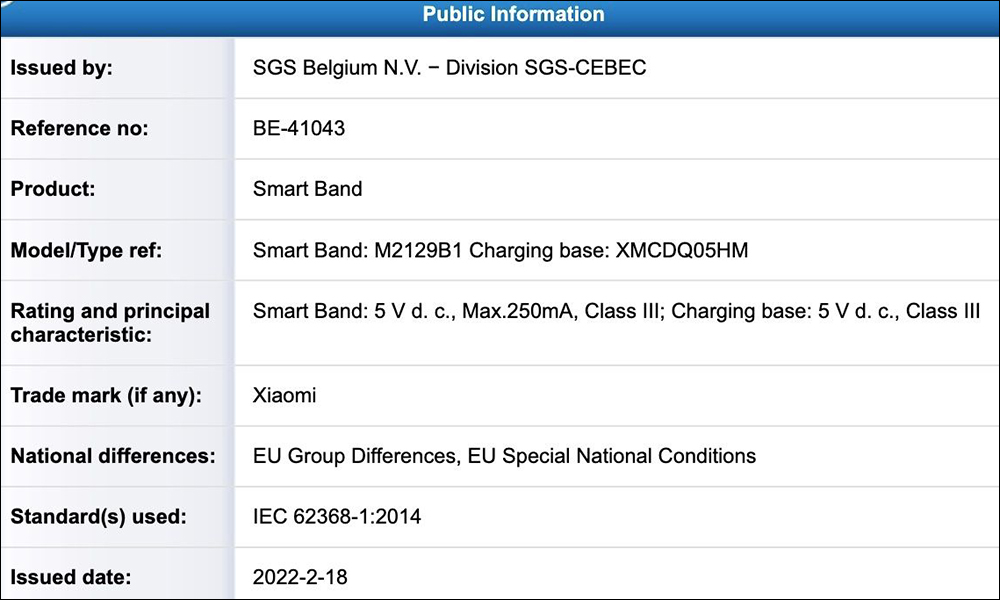This screenshot has height=600, width=1000.
Task: Select the Model/Type ref label
Action: [x=86, y=250]
